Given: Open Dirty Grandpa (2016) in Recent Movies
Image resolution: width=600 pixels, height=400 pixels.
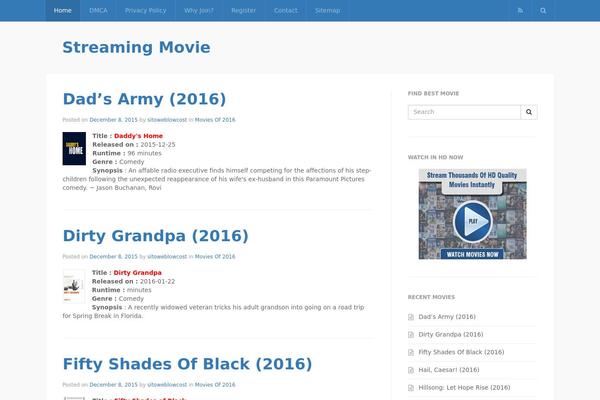Looking at the screenshot, I should pos(451,335).
